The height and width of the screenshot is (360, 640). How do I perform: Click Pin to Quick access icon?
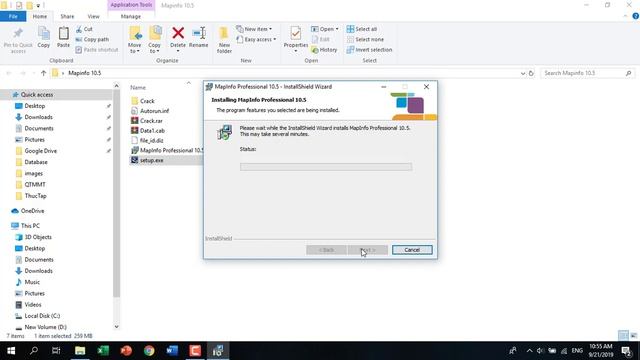pos(18,33)
